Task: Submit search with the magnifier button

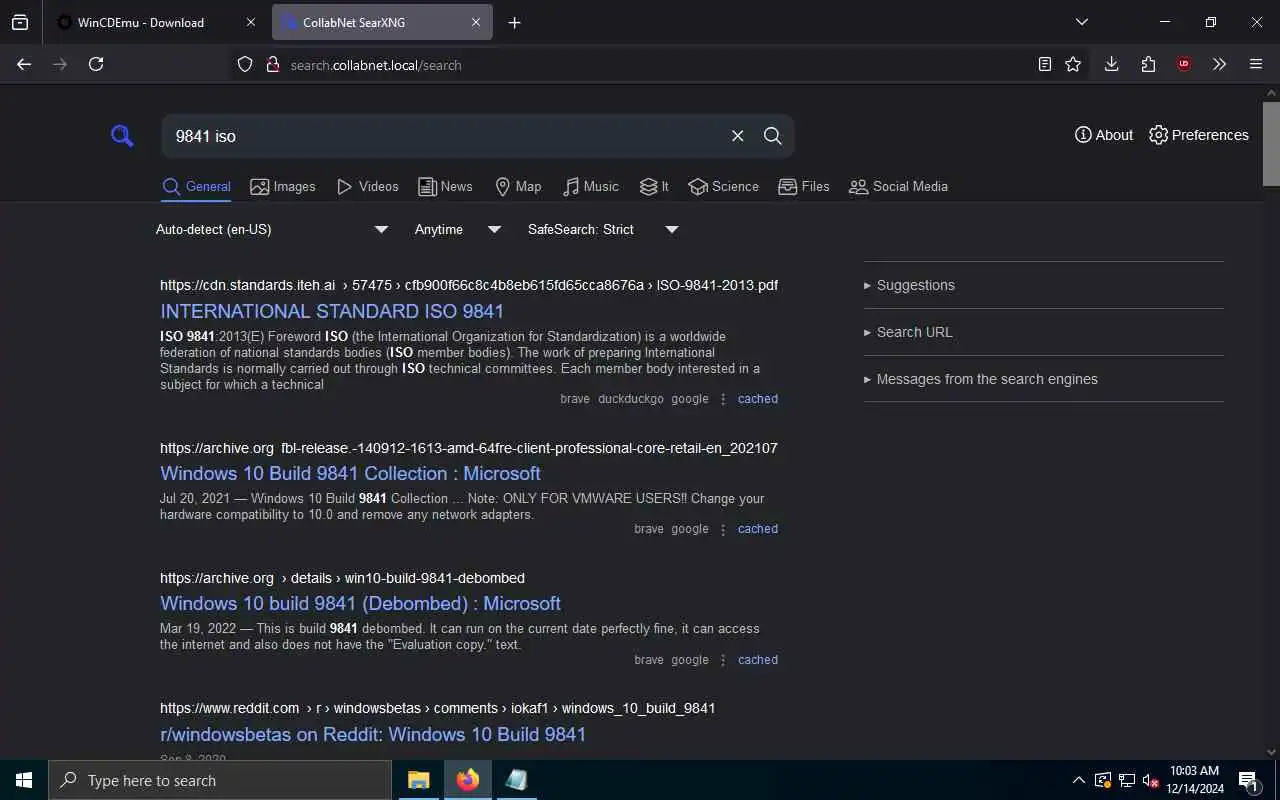Action: click(773, 136)
